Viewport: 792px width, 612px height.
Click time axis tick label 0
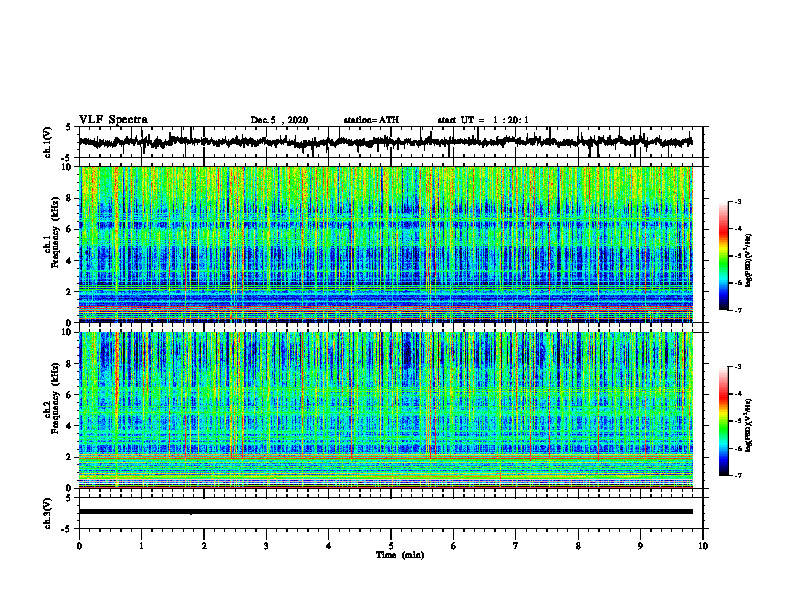(x=79, y=546)
